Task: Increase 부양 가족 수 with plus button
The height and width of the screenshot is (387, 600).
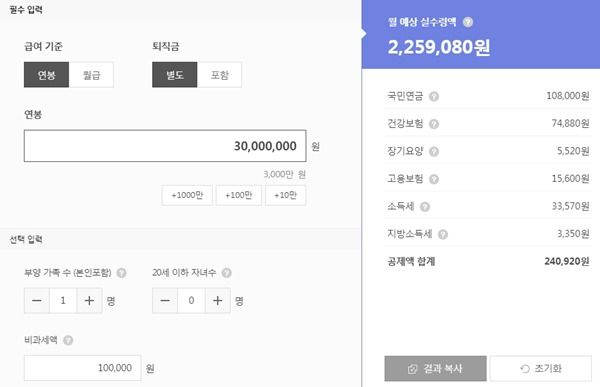Action: 89,300
